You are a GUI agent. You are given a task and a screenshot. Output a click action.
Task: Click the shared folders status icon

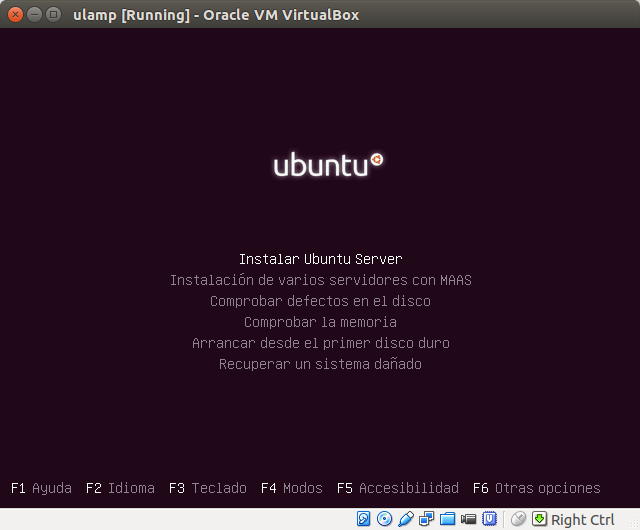coord(447,519)
